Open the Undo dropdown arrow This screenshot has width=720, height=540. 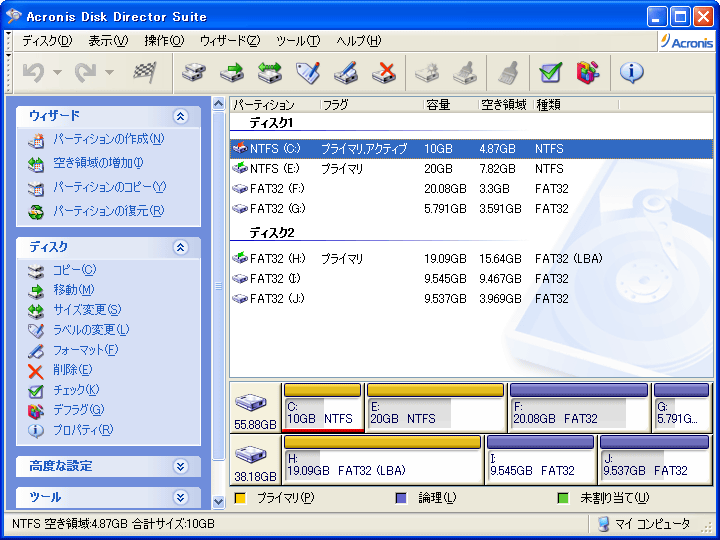(57, 72)
